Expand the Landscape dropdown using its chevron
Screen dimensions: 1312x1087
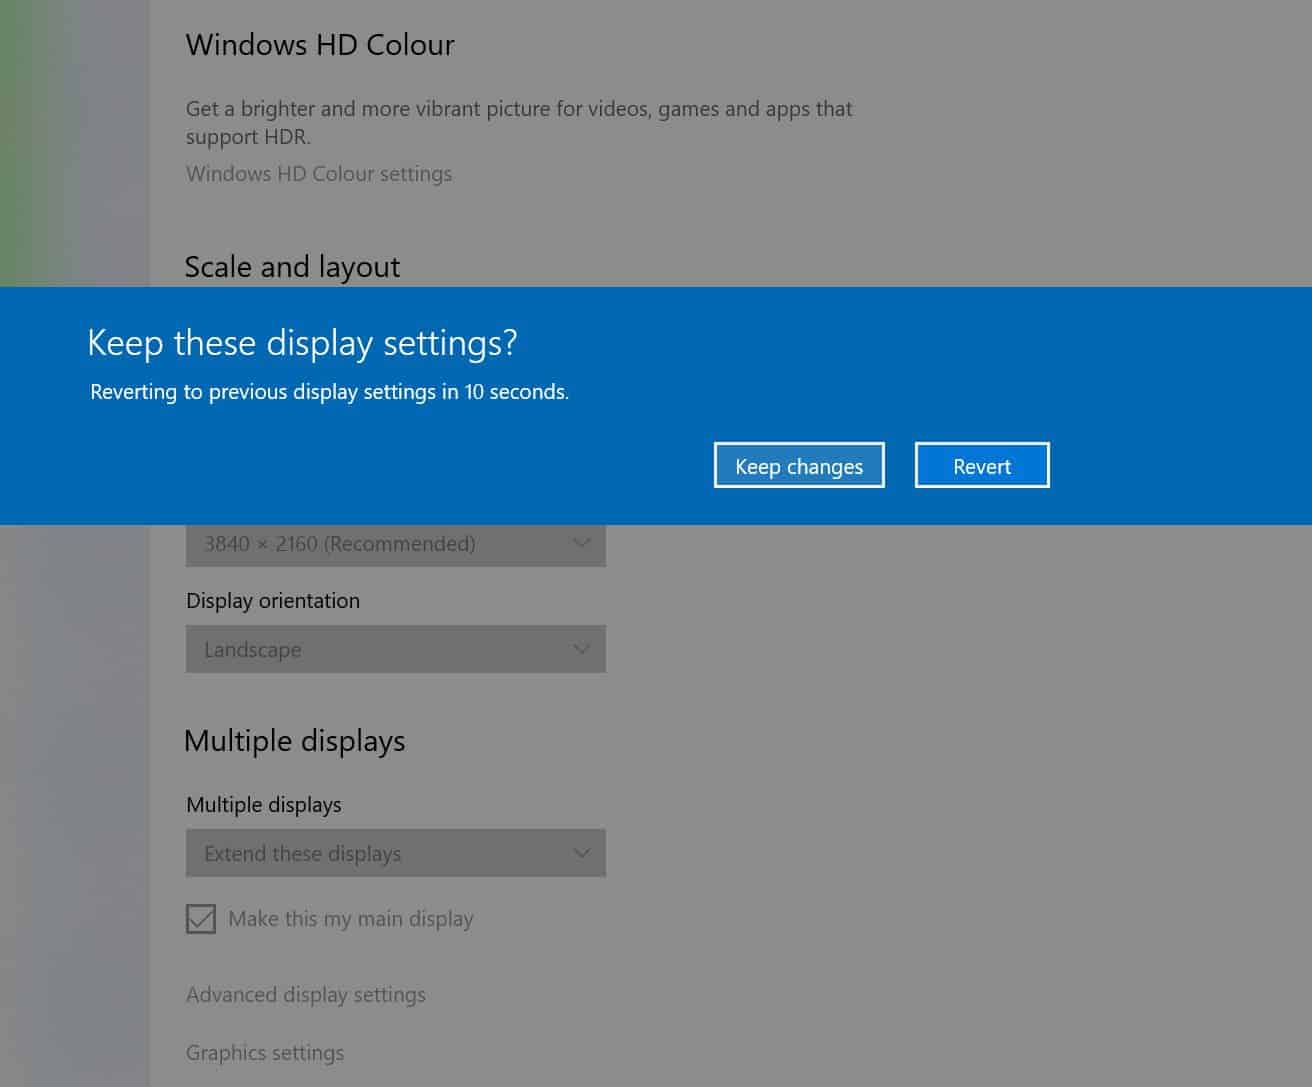pyautogui.click(x=581, y=649)
